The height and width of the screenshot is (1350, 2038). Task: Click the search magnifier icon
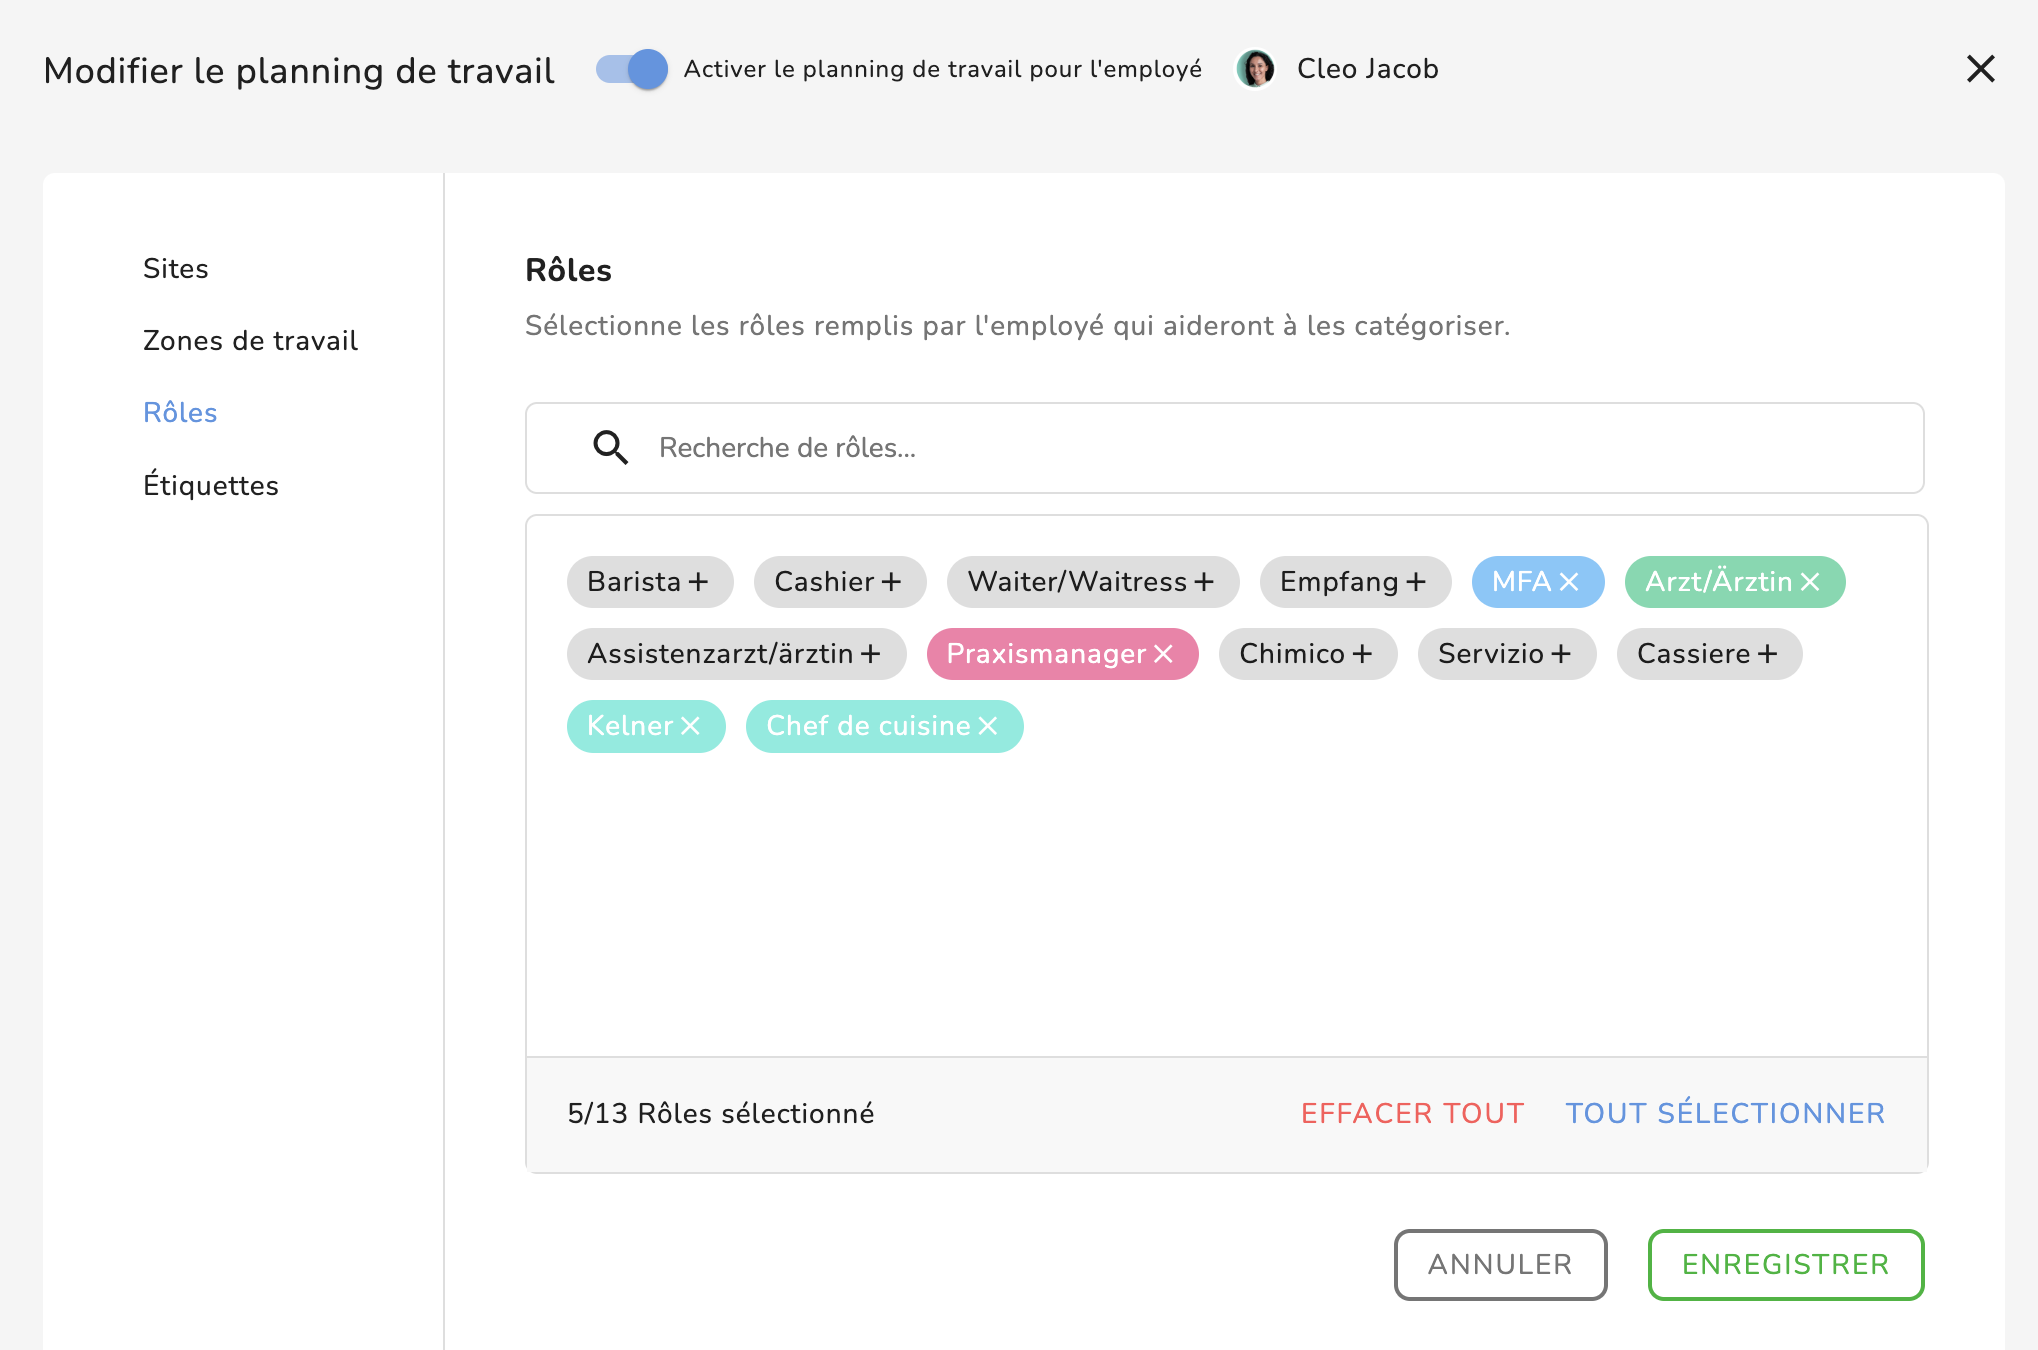click(610, 448)
